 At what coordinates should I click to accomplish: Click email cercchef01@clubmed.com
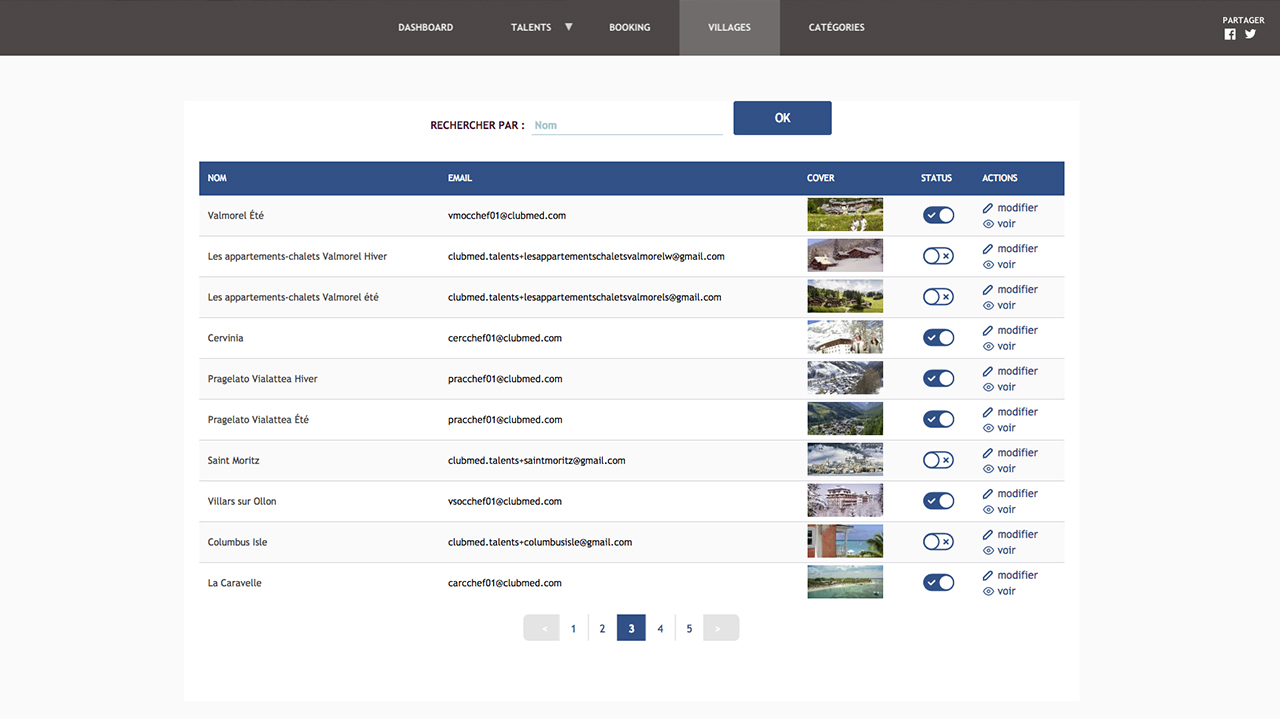coord(505,338)
